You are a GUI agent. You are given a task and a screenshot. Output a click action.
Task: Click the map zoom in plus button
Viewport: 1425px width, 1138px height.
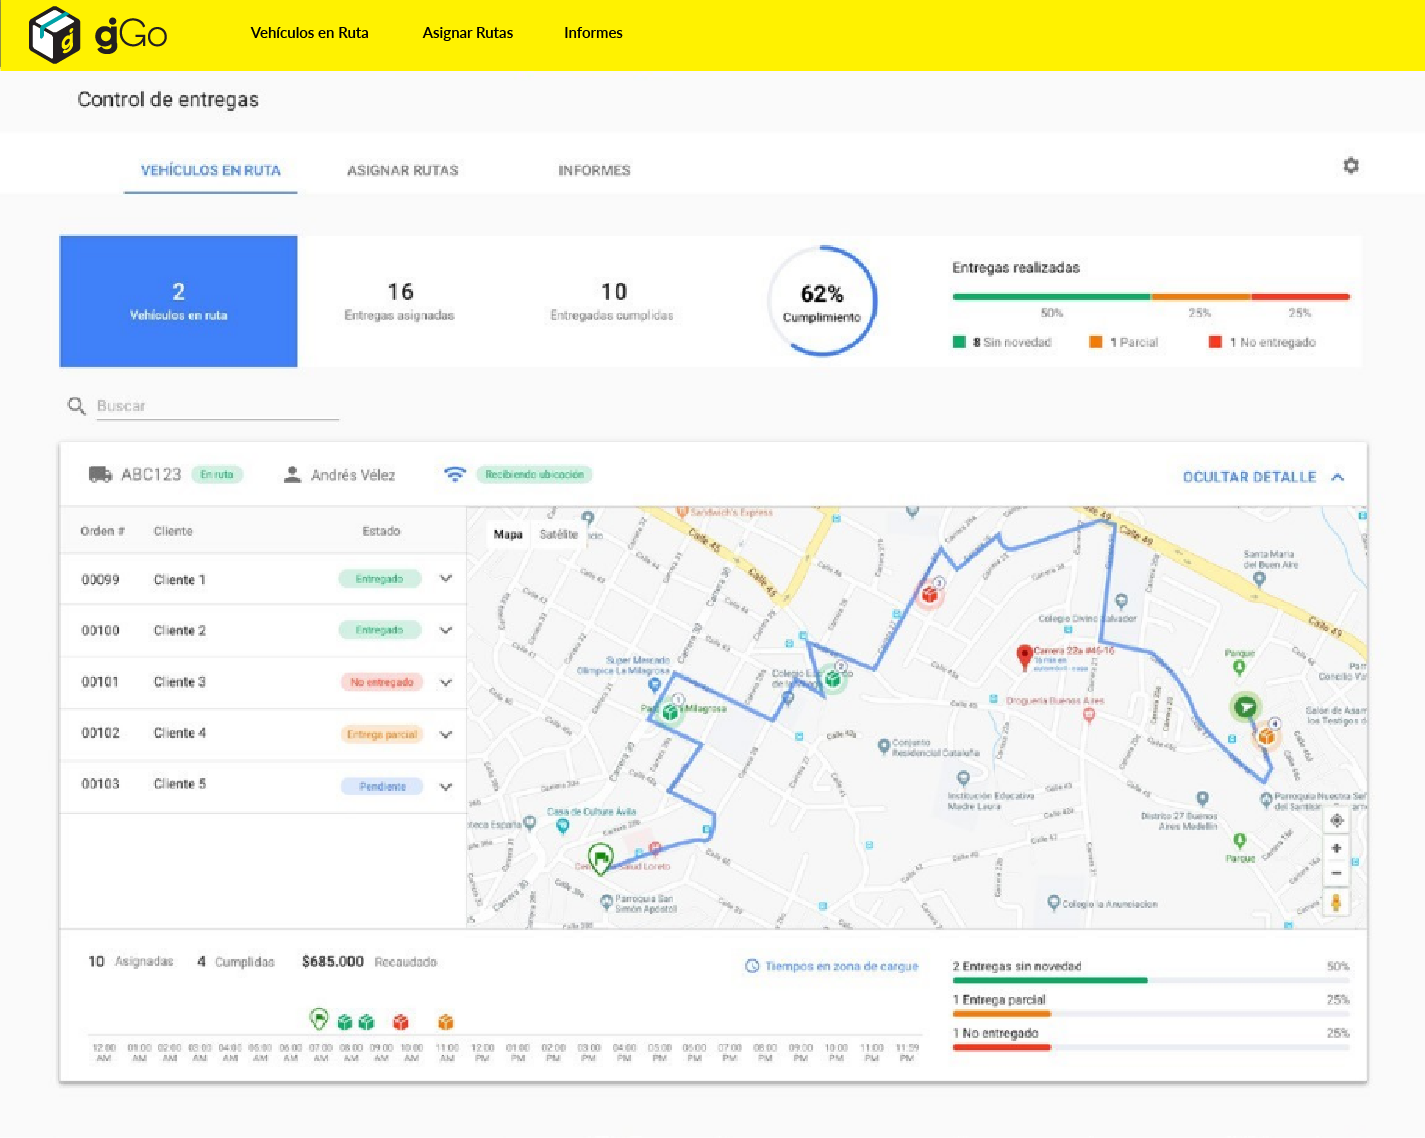point(1336,848)
